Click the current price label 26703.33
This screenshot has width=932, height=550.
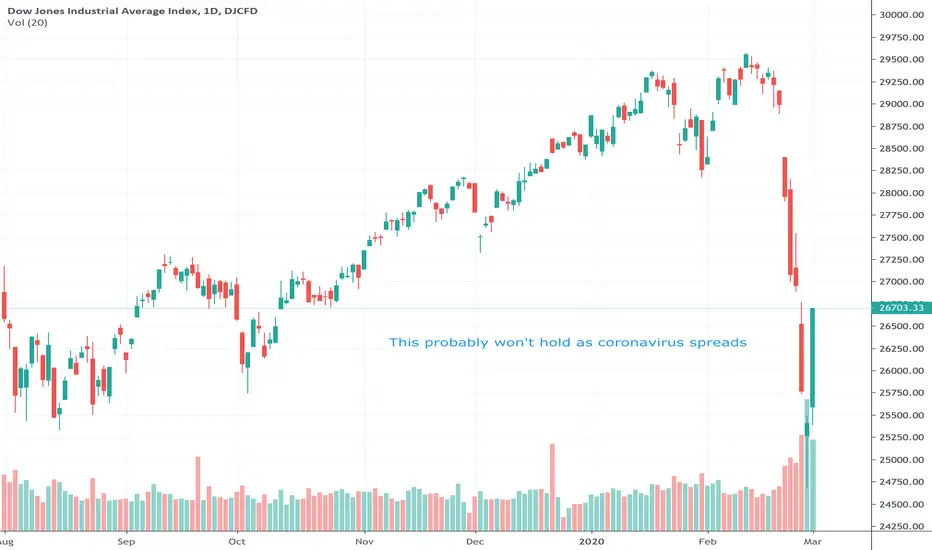901,307
